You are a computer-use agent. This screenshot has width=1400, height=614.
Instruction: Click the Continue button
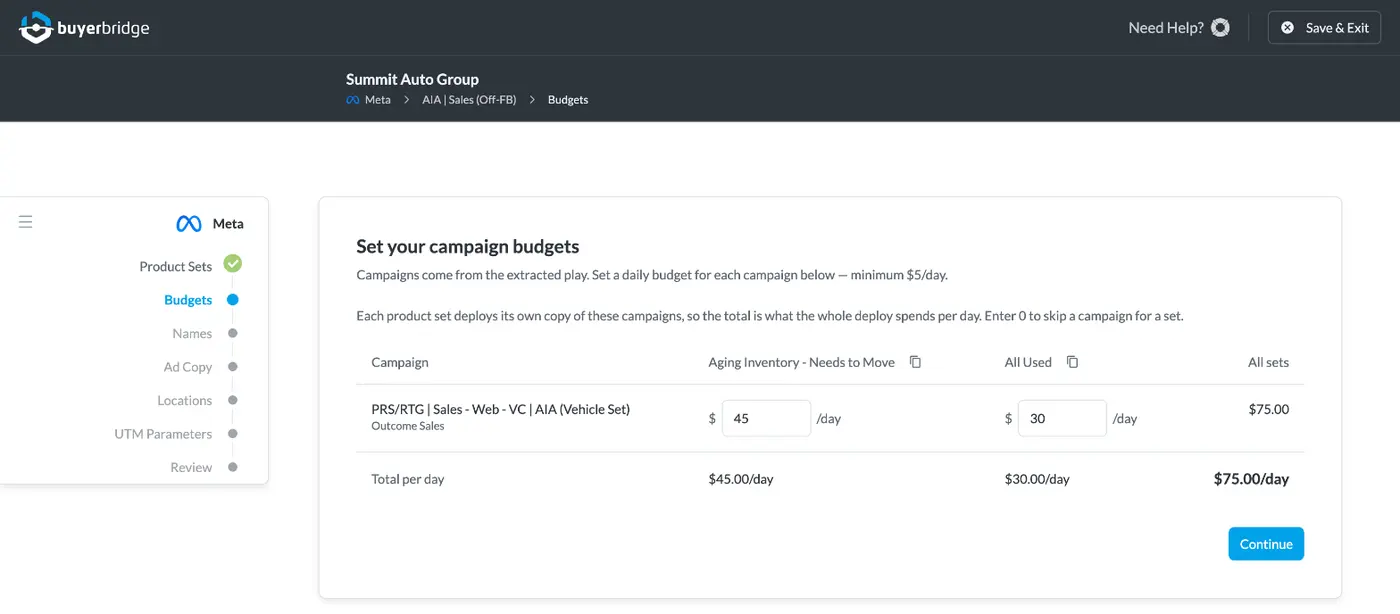point(1266,544)
